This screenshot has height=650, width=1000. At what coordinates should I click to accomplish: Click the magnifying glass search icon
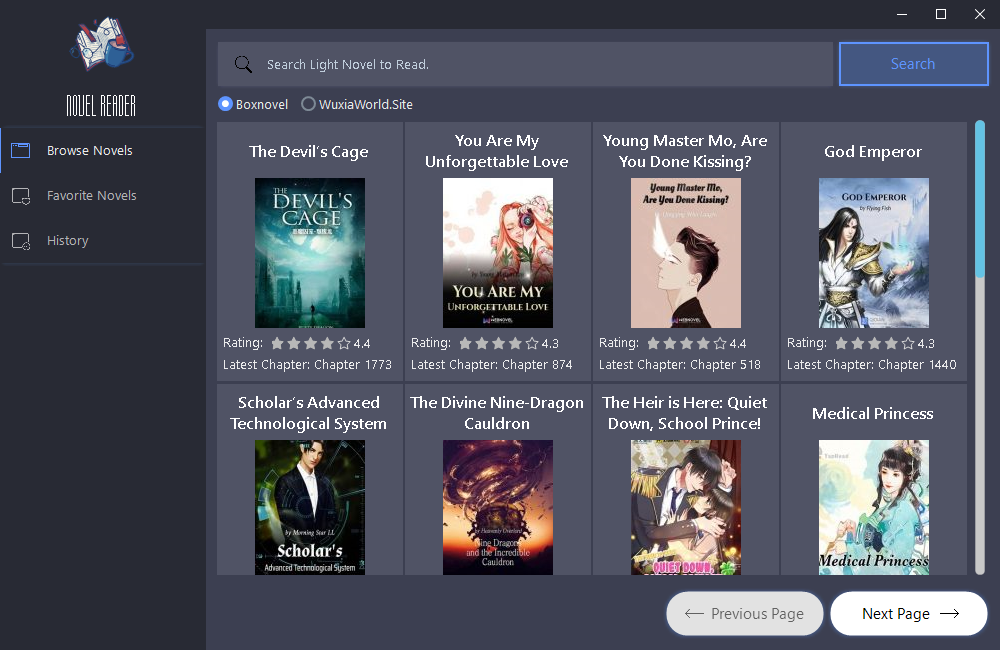coord(243,64)
